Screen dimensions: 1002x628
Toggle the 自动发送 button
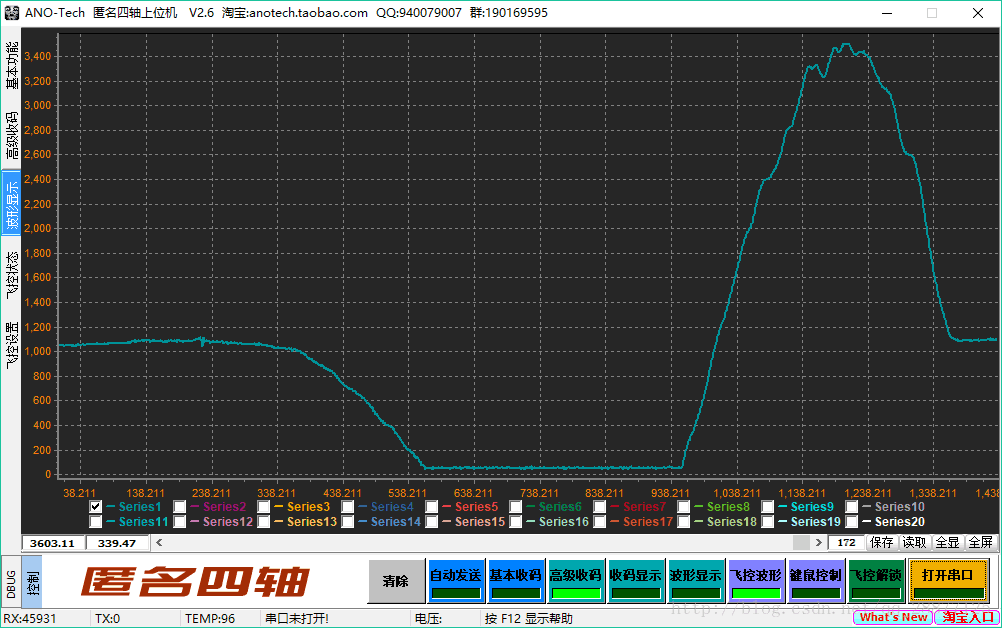456,581
